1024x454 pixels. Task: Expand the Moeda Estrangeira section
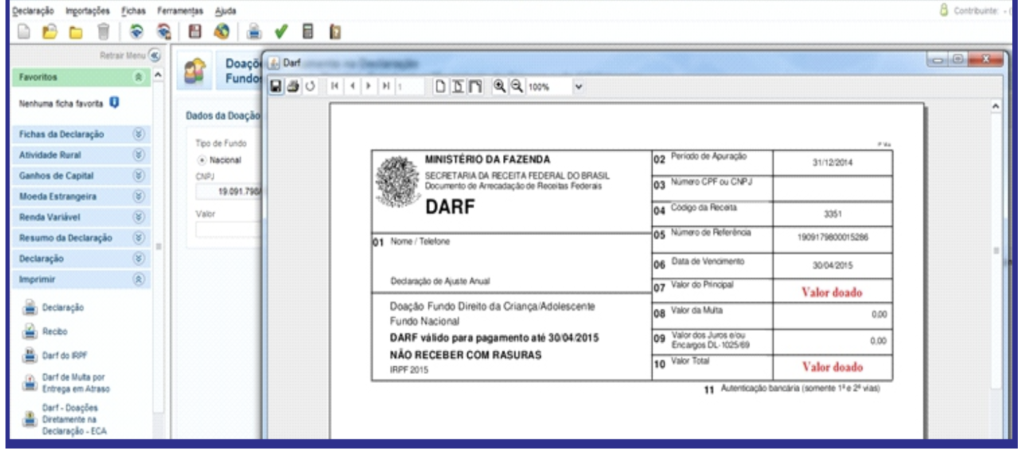pos(138,197)
